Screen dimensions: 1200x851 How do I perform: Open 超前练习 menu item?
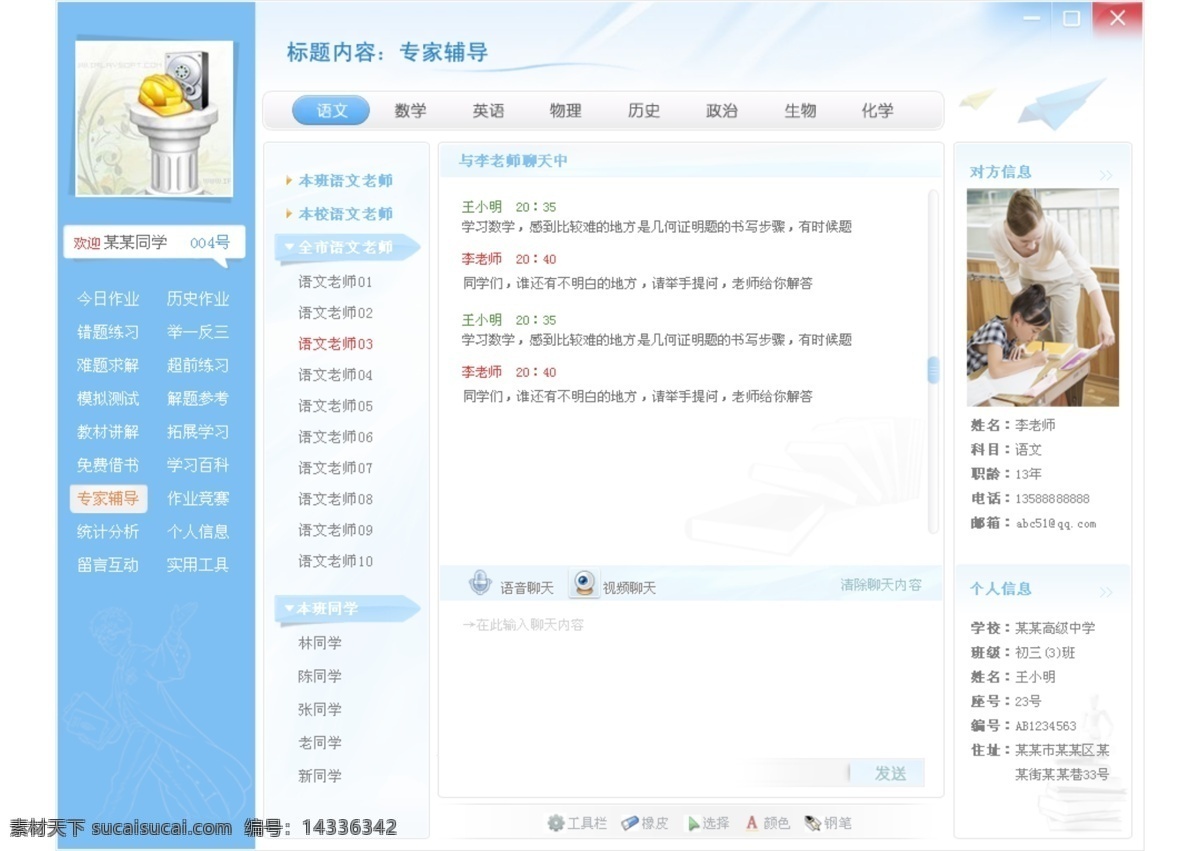pyautogui.click(x=198, y=365)
